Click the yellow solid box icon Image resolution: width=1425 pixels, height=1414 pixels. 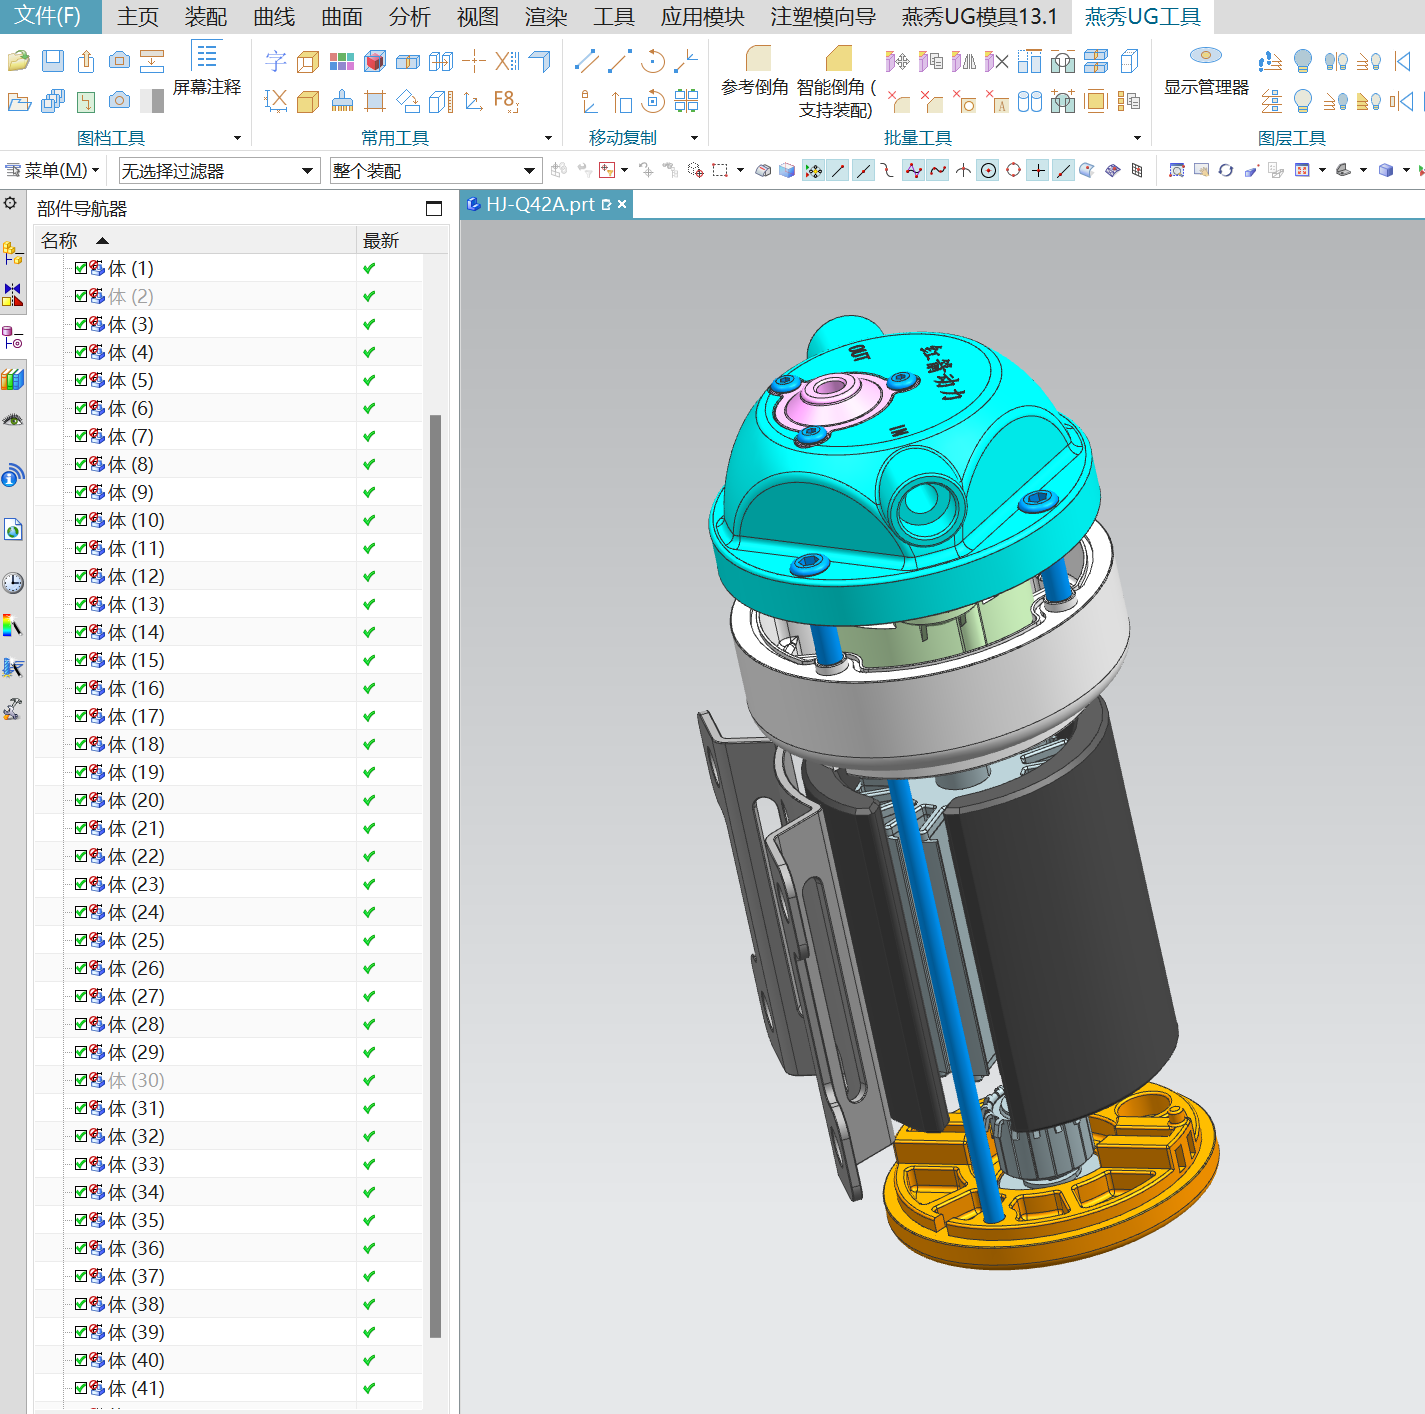(x=309, y=101)
